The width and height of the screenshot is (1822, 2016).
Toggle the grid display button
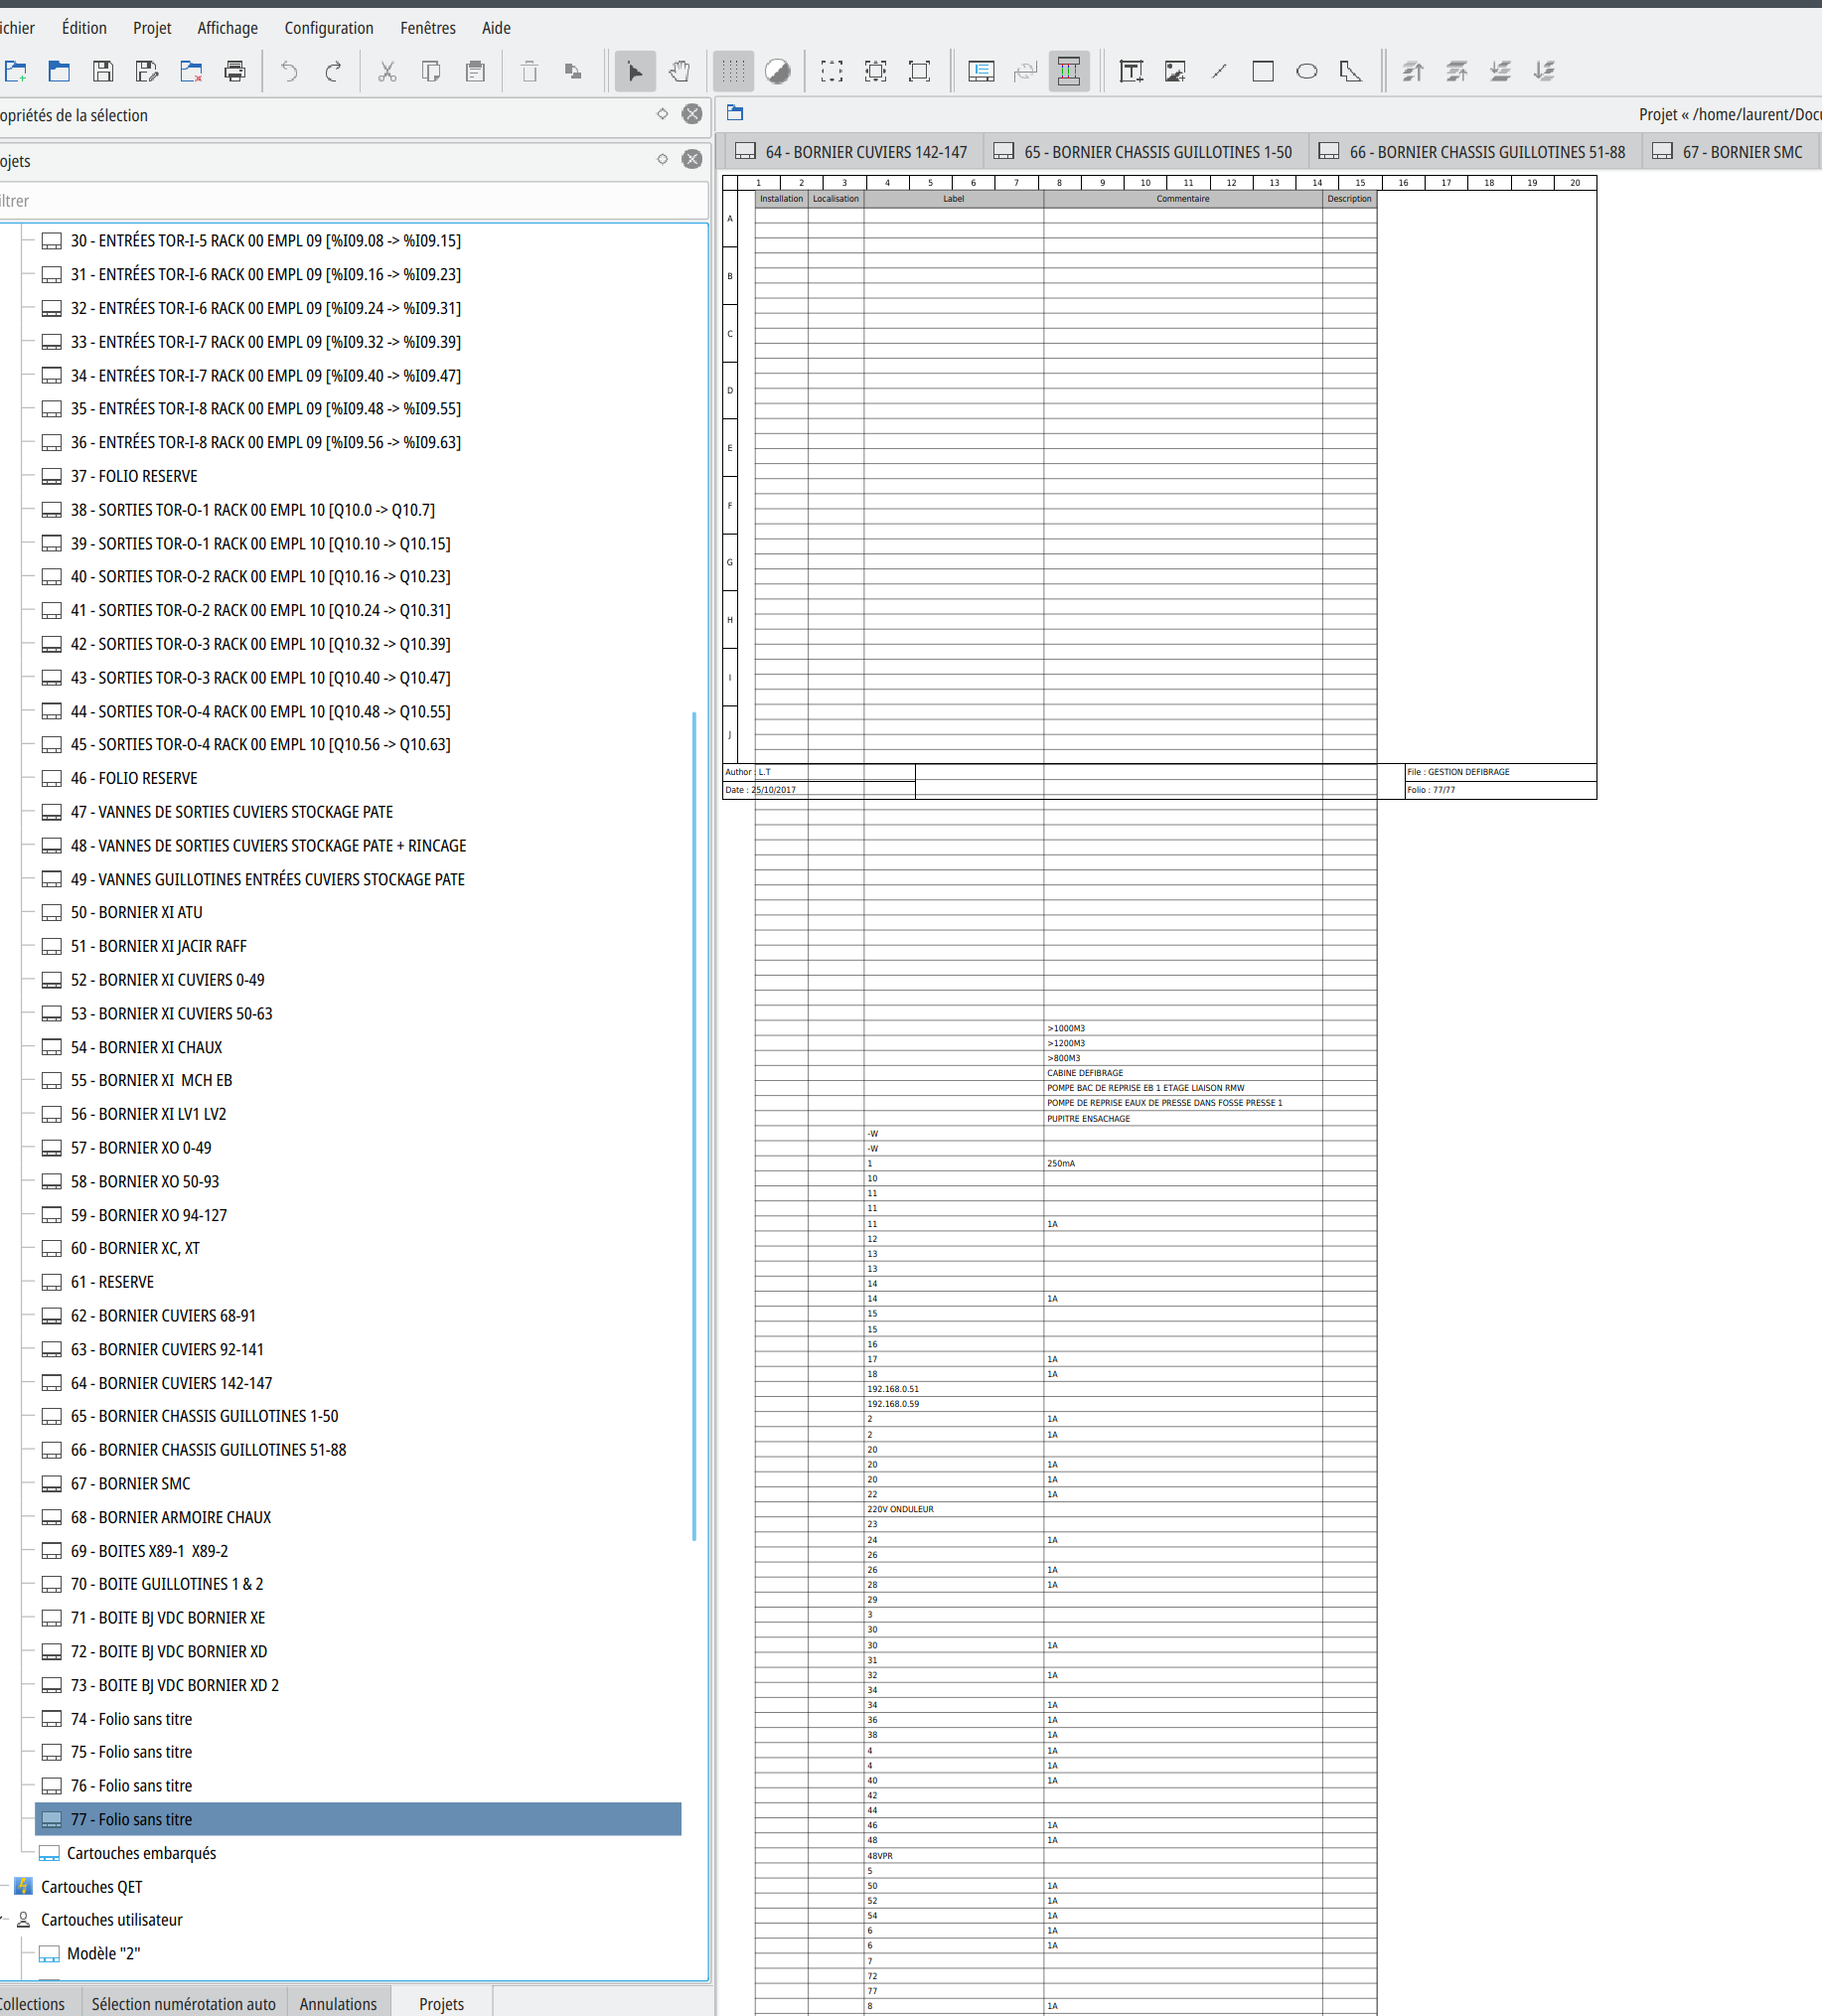[x=733, y=71]
